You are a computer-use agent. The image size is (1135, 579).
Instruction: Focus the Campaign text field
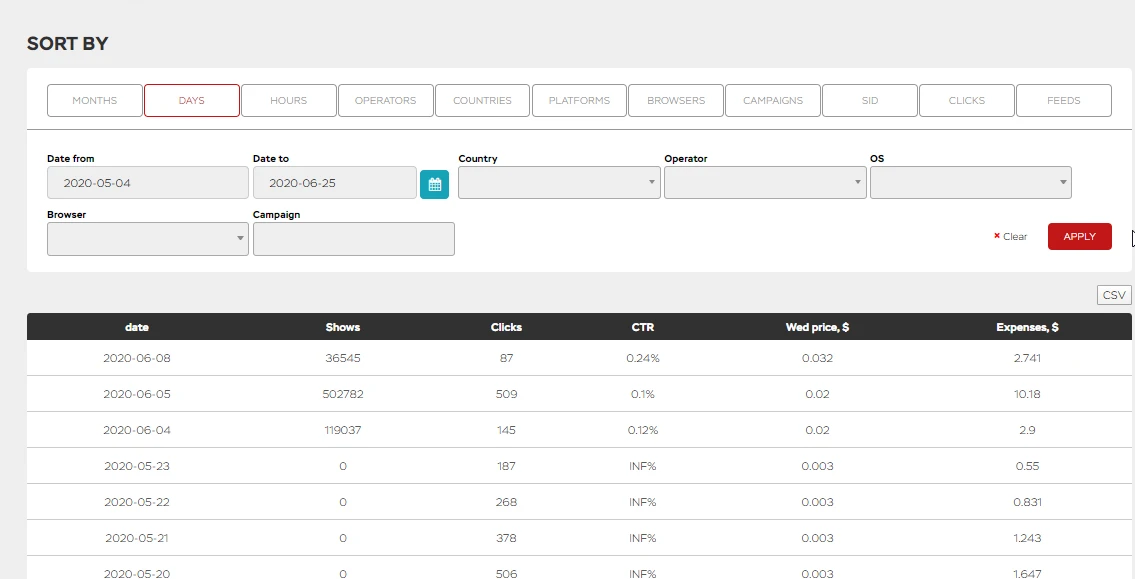354,239
